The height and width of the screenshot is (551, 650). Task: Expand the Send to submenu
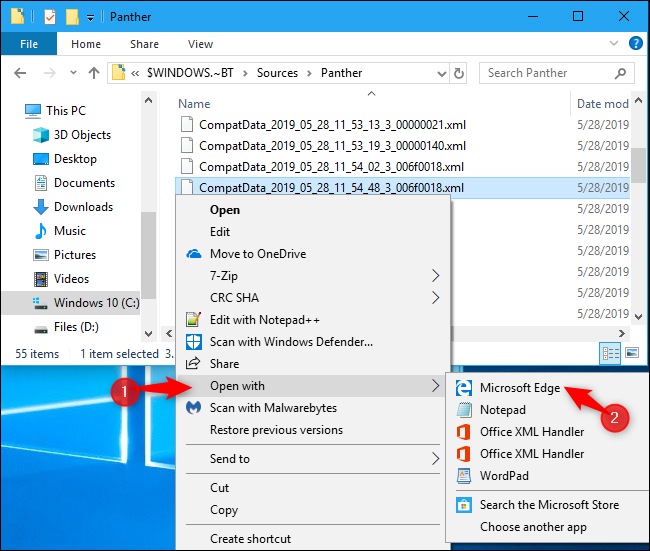(435, 459)
